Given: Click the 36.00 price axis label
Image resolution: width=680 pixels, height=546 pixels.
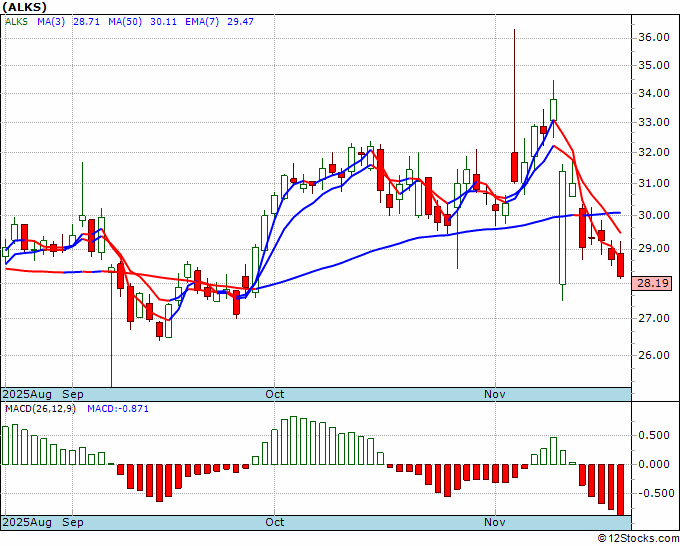Looking at the screenshot, I should (654, 38).
